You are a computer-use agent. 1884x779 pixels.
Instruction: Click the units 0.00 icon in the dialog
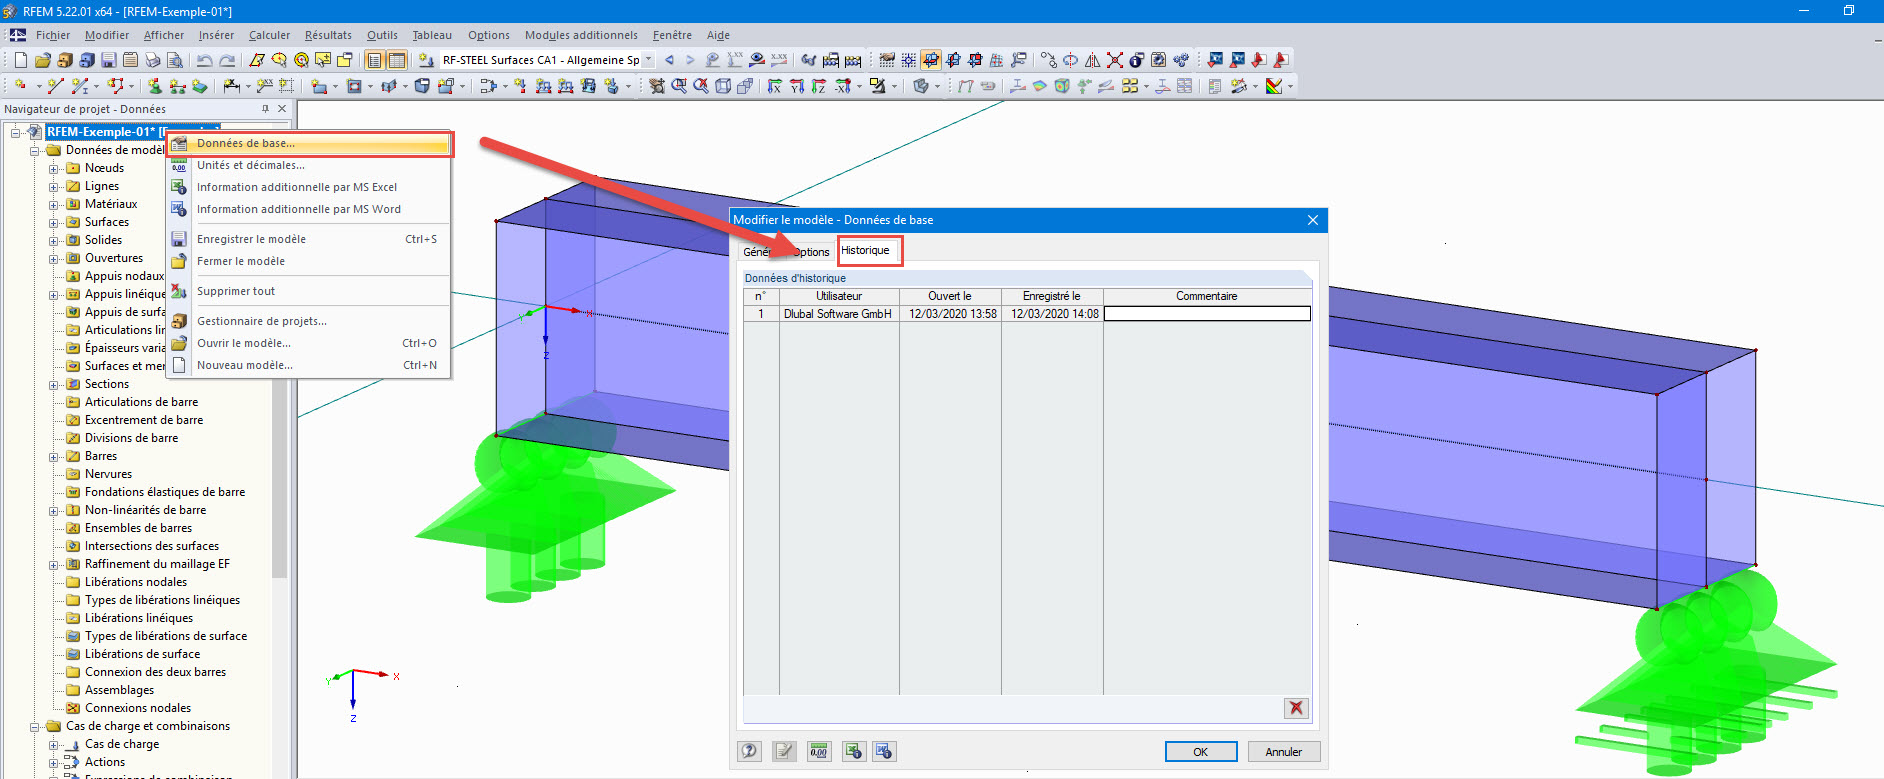pyautogui.click(x=819, y=751)
